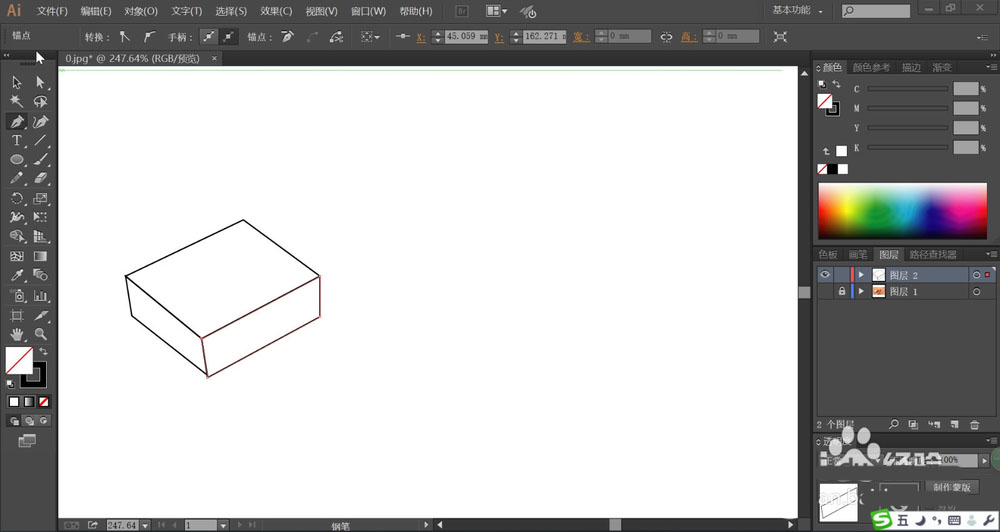Screen dimensions: 1000x532
Task: Open artboard number dropdown in status bar
Action: [223, 526]
